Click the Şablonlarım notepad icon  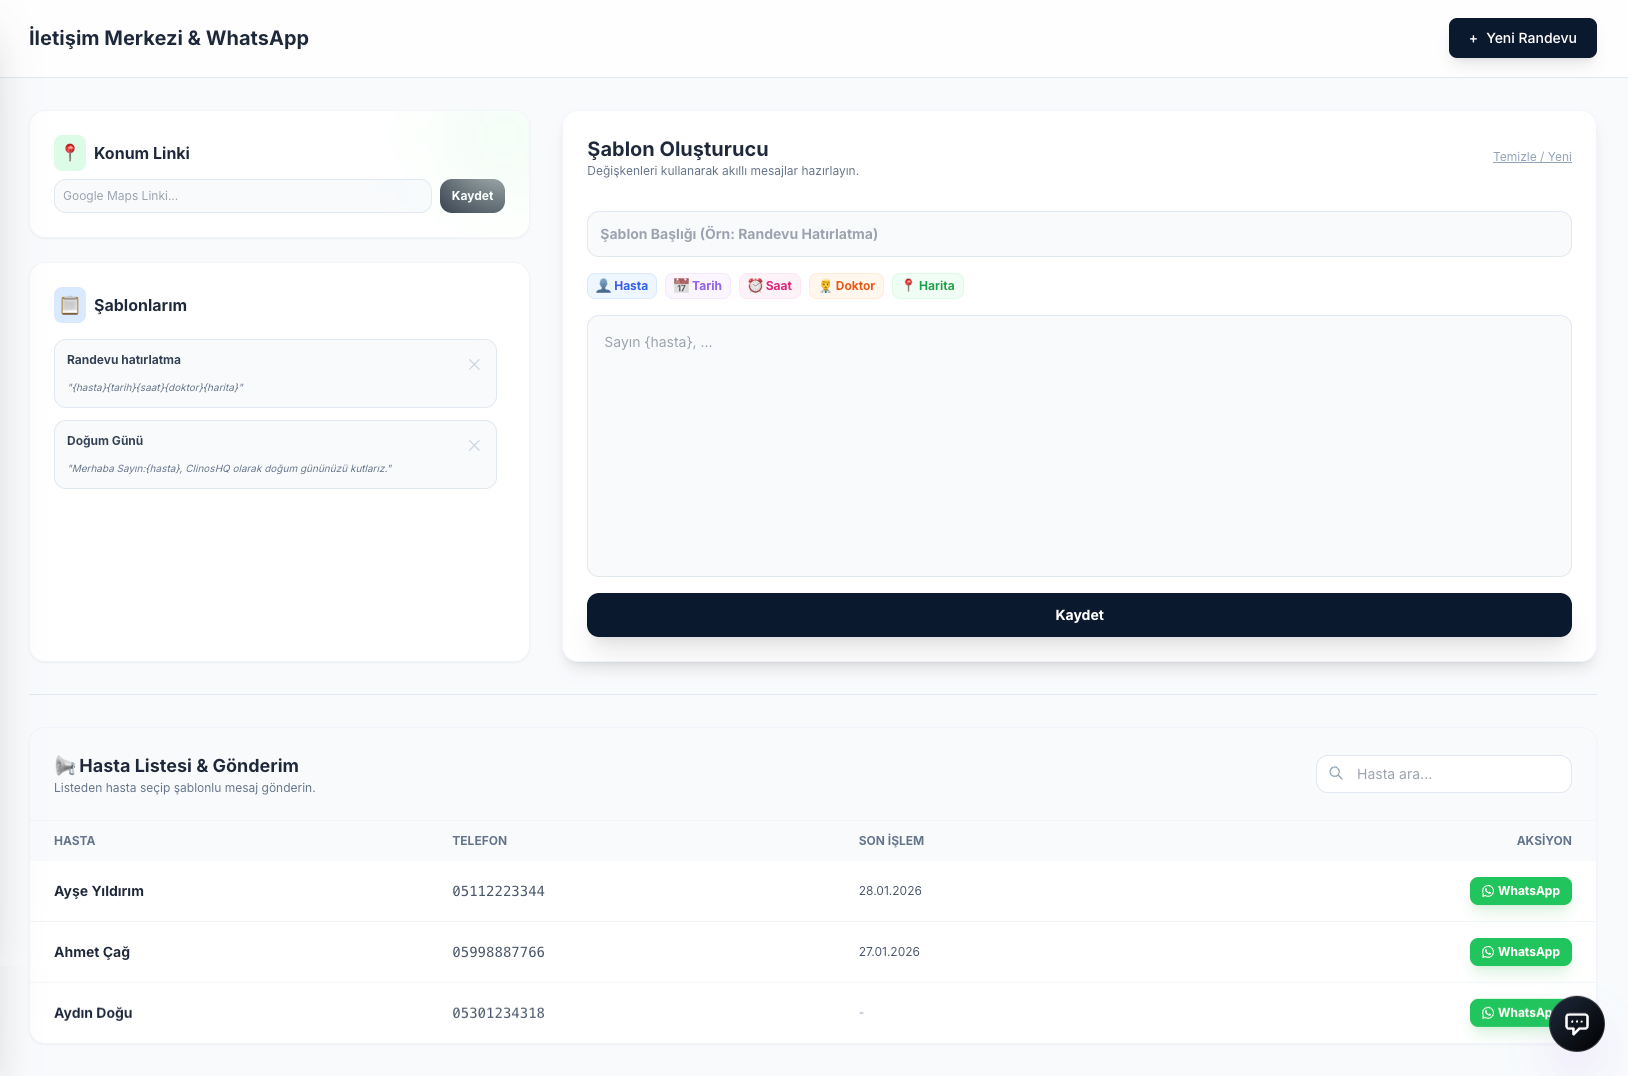point(70,305)
